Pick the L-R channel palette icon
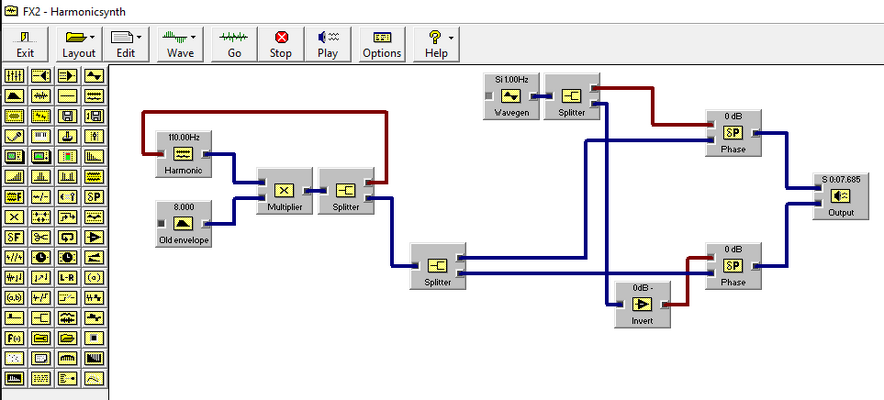This screenshot has width=884, height=400. tap(68, 278)
